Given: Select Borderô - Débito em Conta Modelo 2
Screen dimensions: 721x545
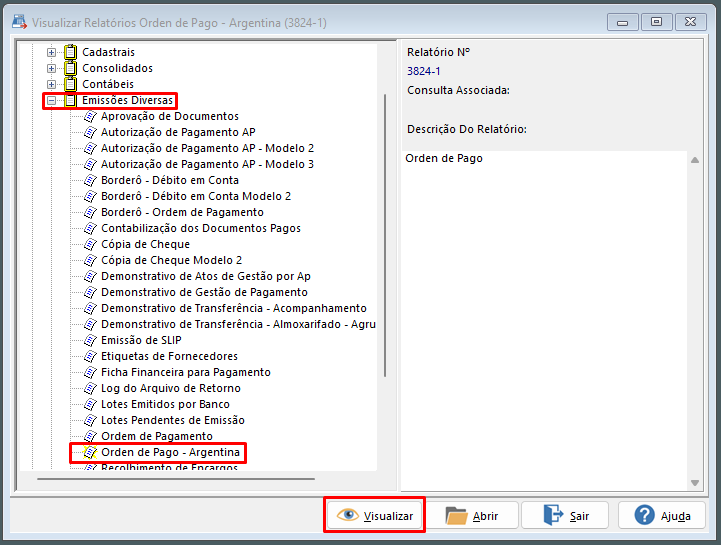Looking at the screenshot, I should (x=196, y=196).
